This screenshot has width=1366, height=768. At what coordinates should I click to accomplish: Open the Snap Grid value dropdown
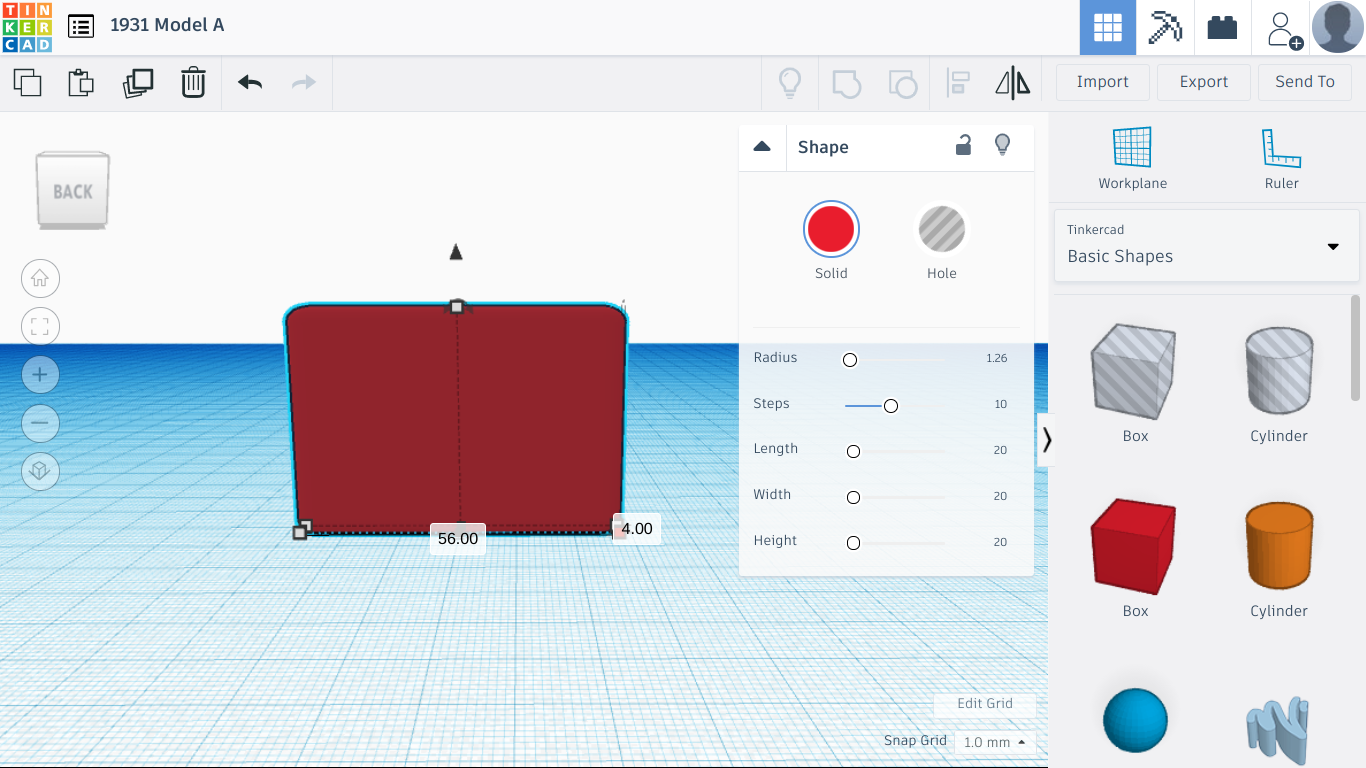(994, 742)
